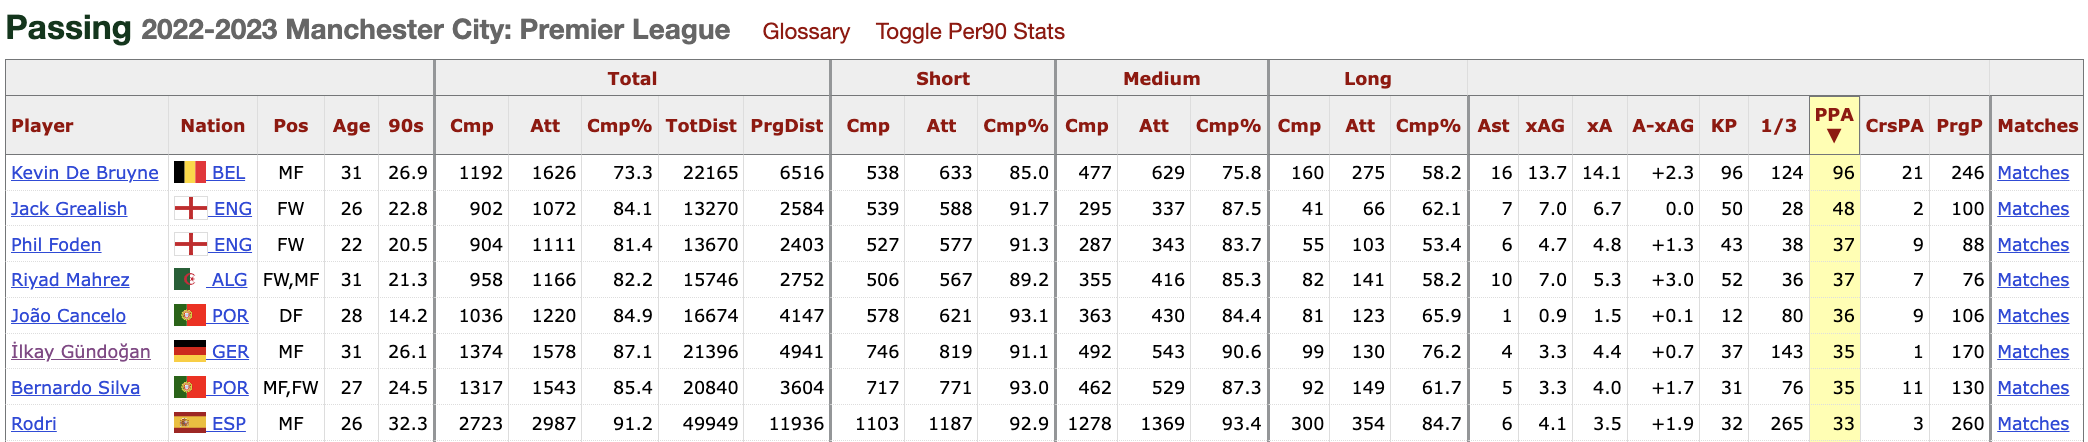Viewport: 2088px width, 442px height.
Task: Click Germany flag icon next to GER
Action: click(x=190, y=351)
